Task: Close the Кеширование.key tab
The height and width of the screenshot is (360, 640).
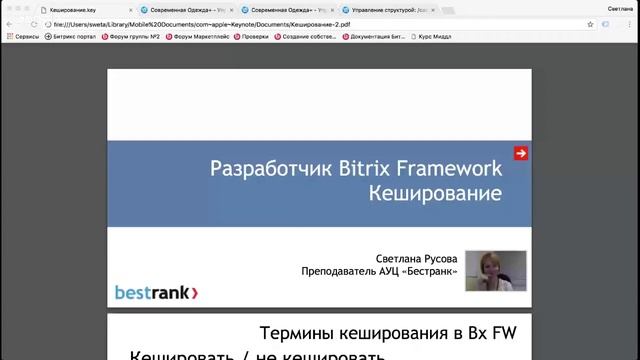Action: [131, 10]
